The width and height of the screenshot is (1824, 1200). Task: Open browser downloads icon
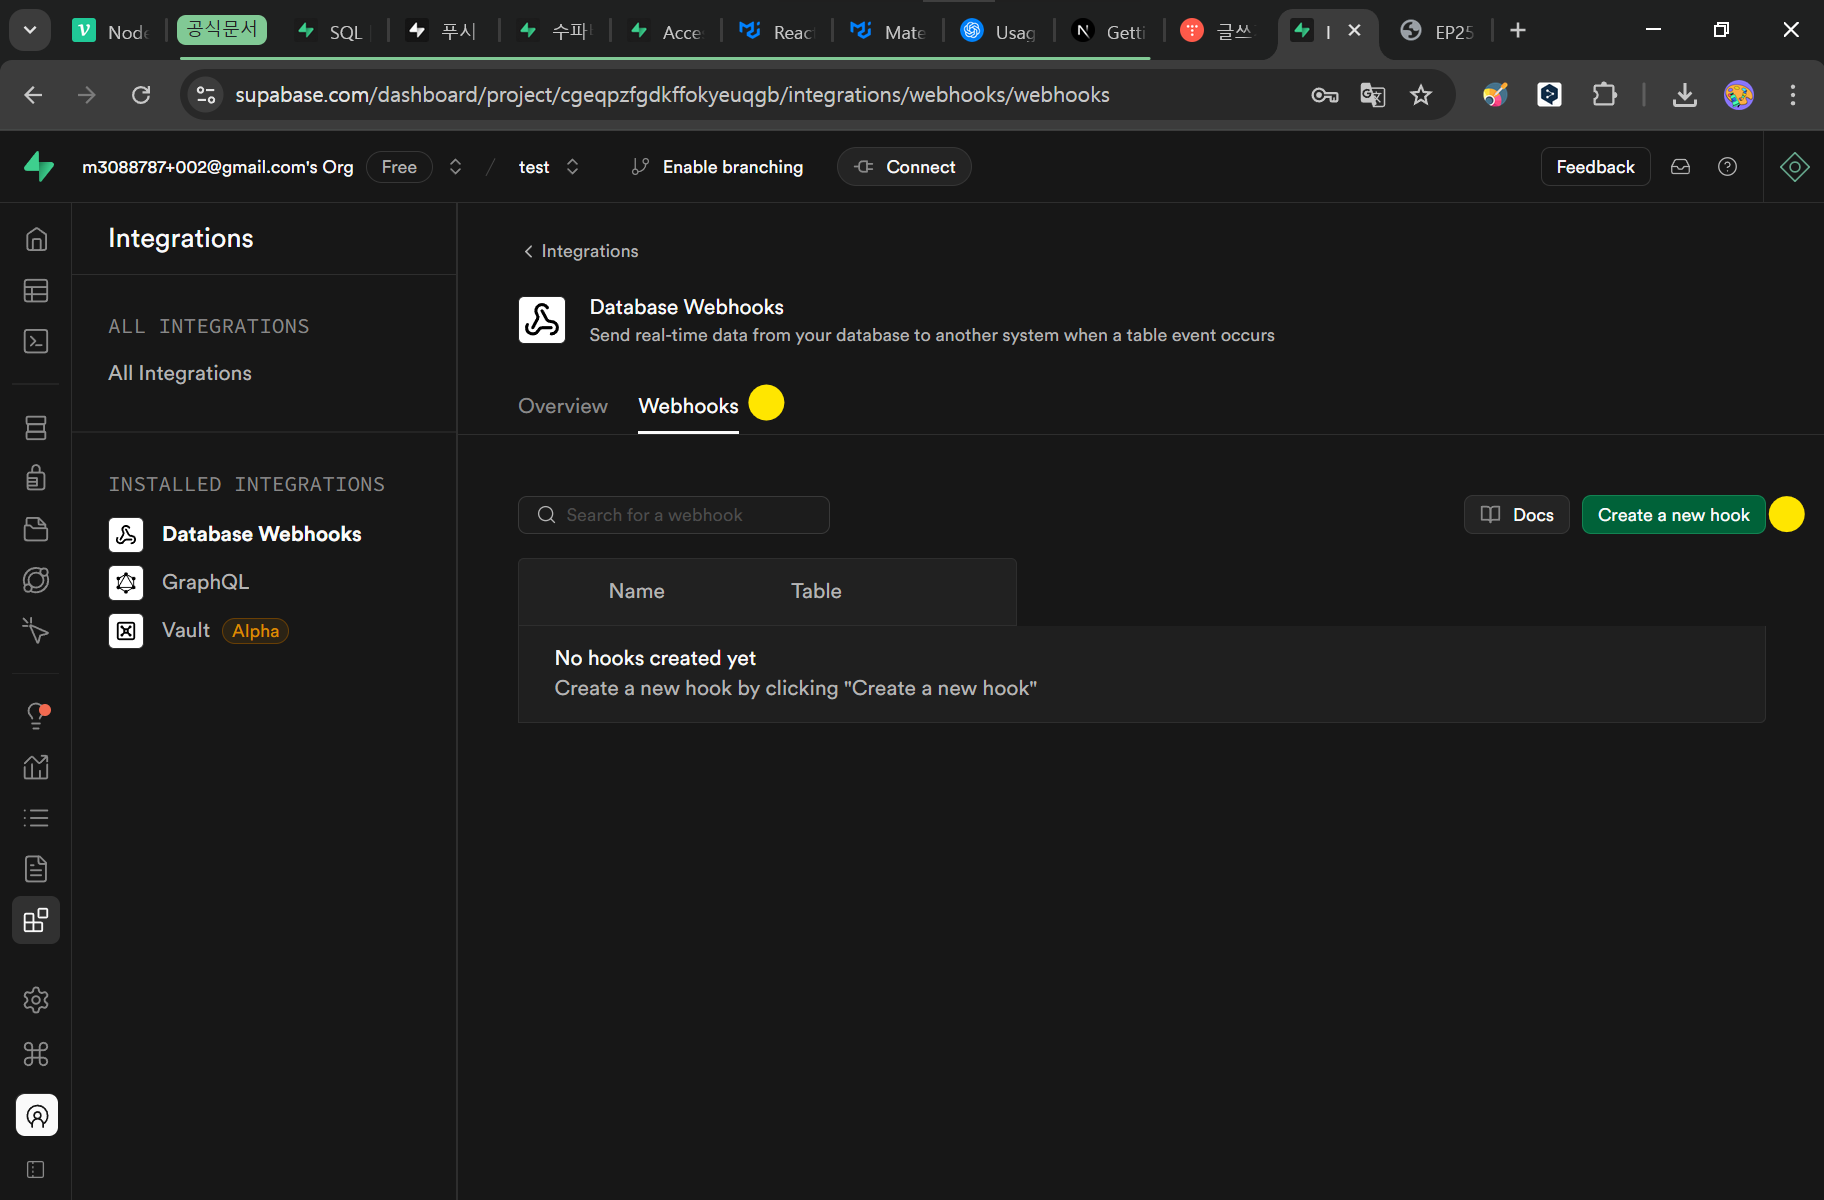pos(1685,95)
